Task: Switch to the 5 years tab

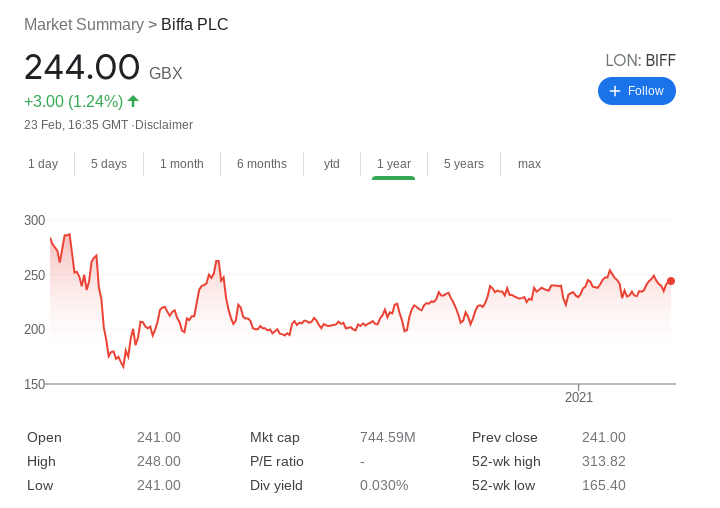Action: pyautogui.click(x=464, y=164)
